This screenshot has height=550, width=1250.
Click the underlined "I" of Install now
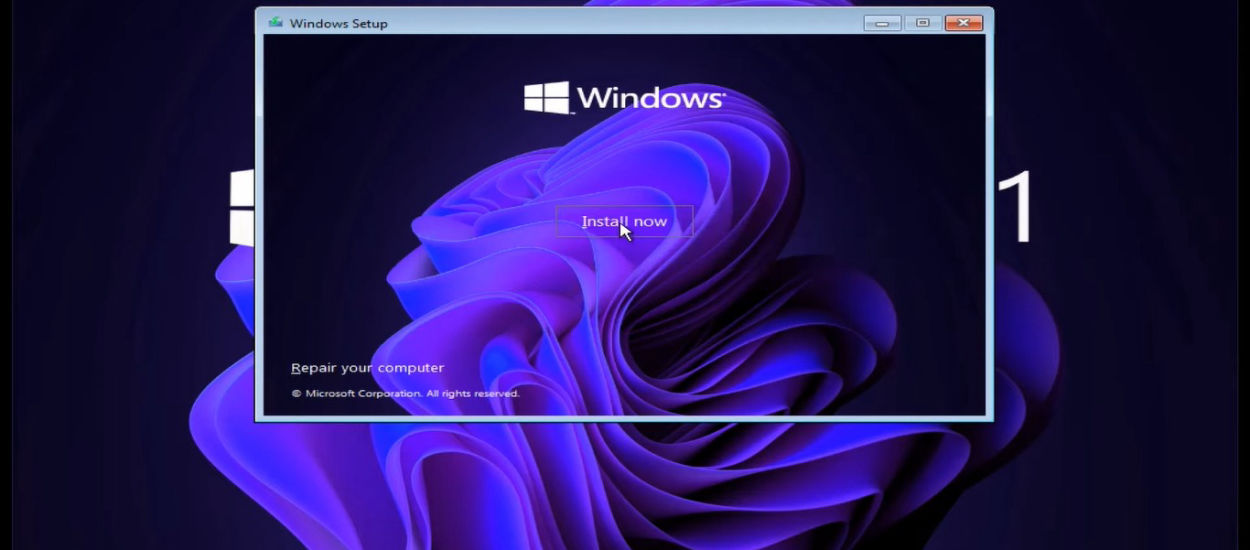pyautogui.click(x=584, y=222)
